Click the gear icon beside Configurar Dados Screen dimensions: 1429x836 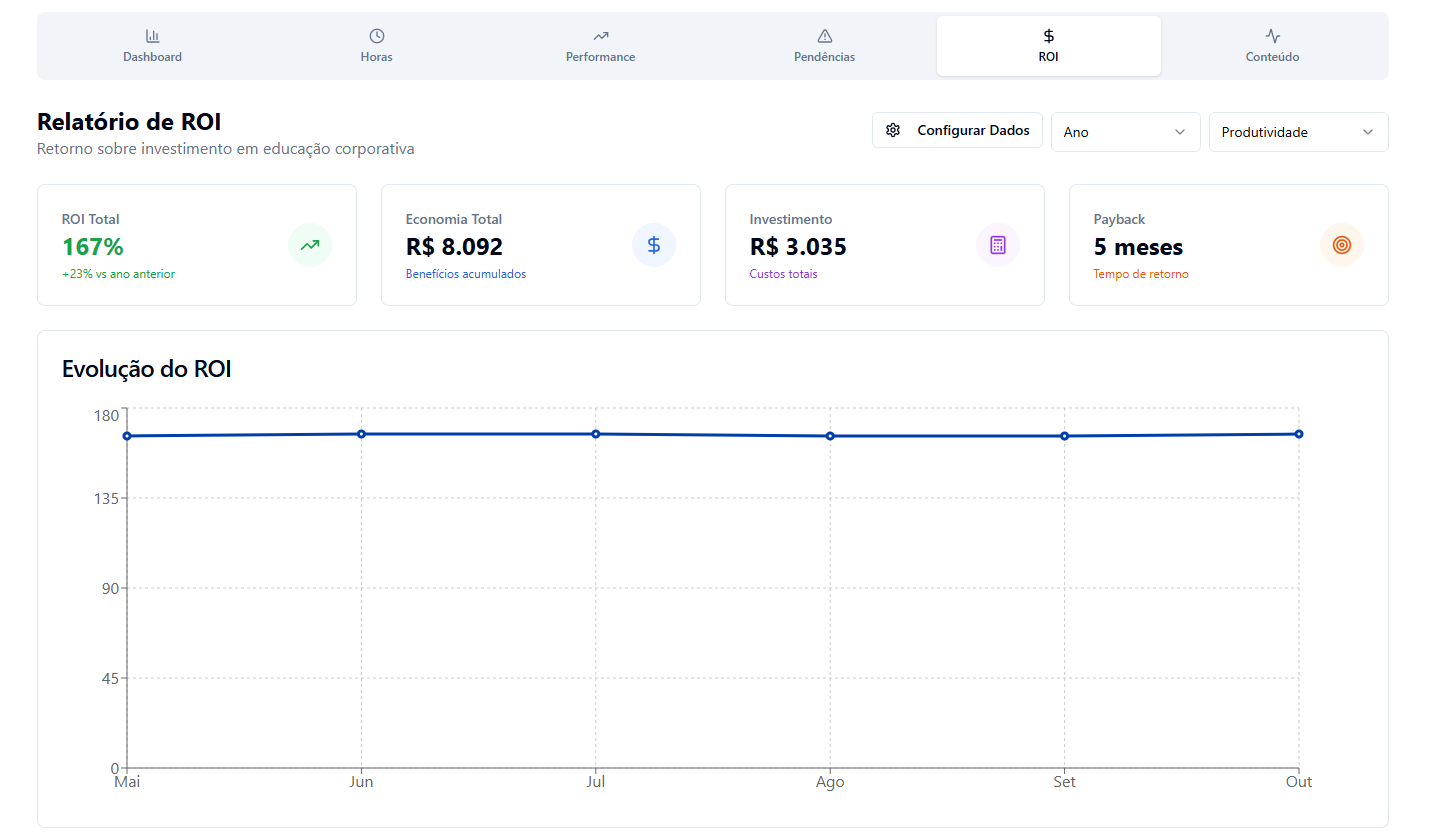pyautogui.click(x=893, y=131)
